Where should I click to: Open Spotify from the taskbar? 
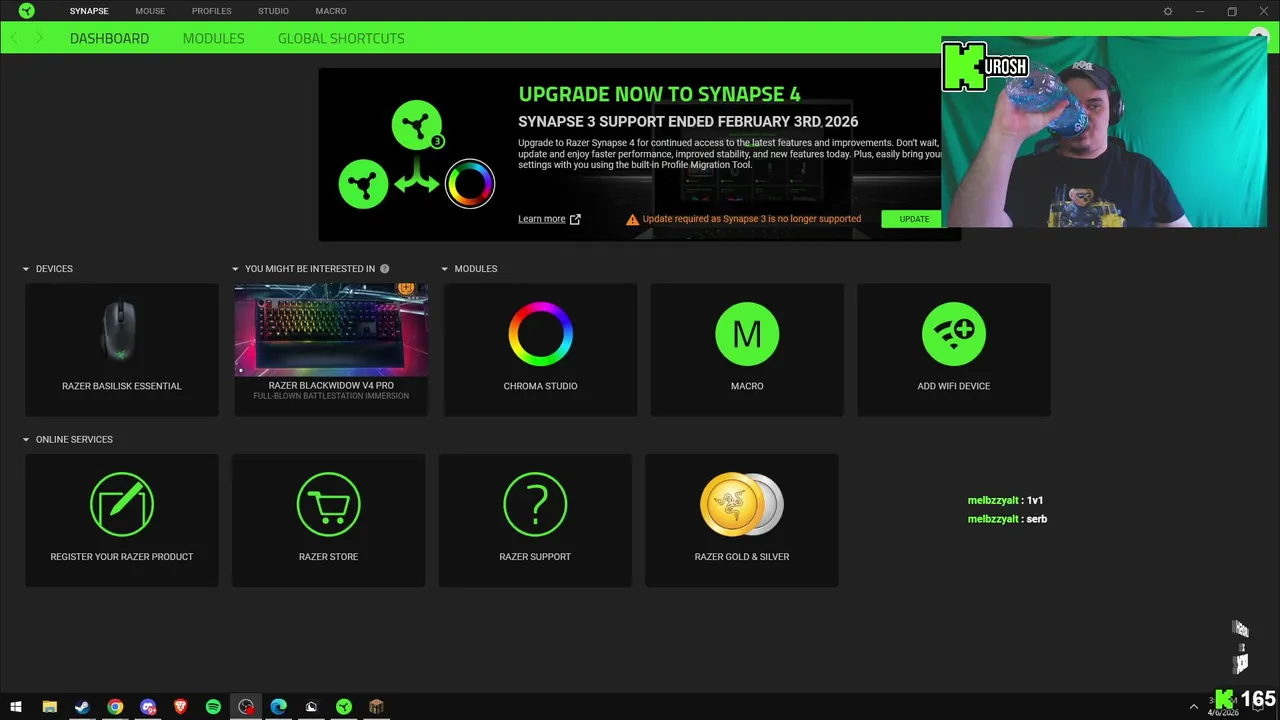(x=213, y=707)
